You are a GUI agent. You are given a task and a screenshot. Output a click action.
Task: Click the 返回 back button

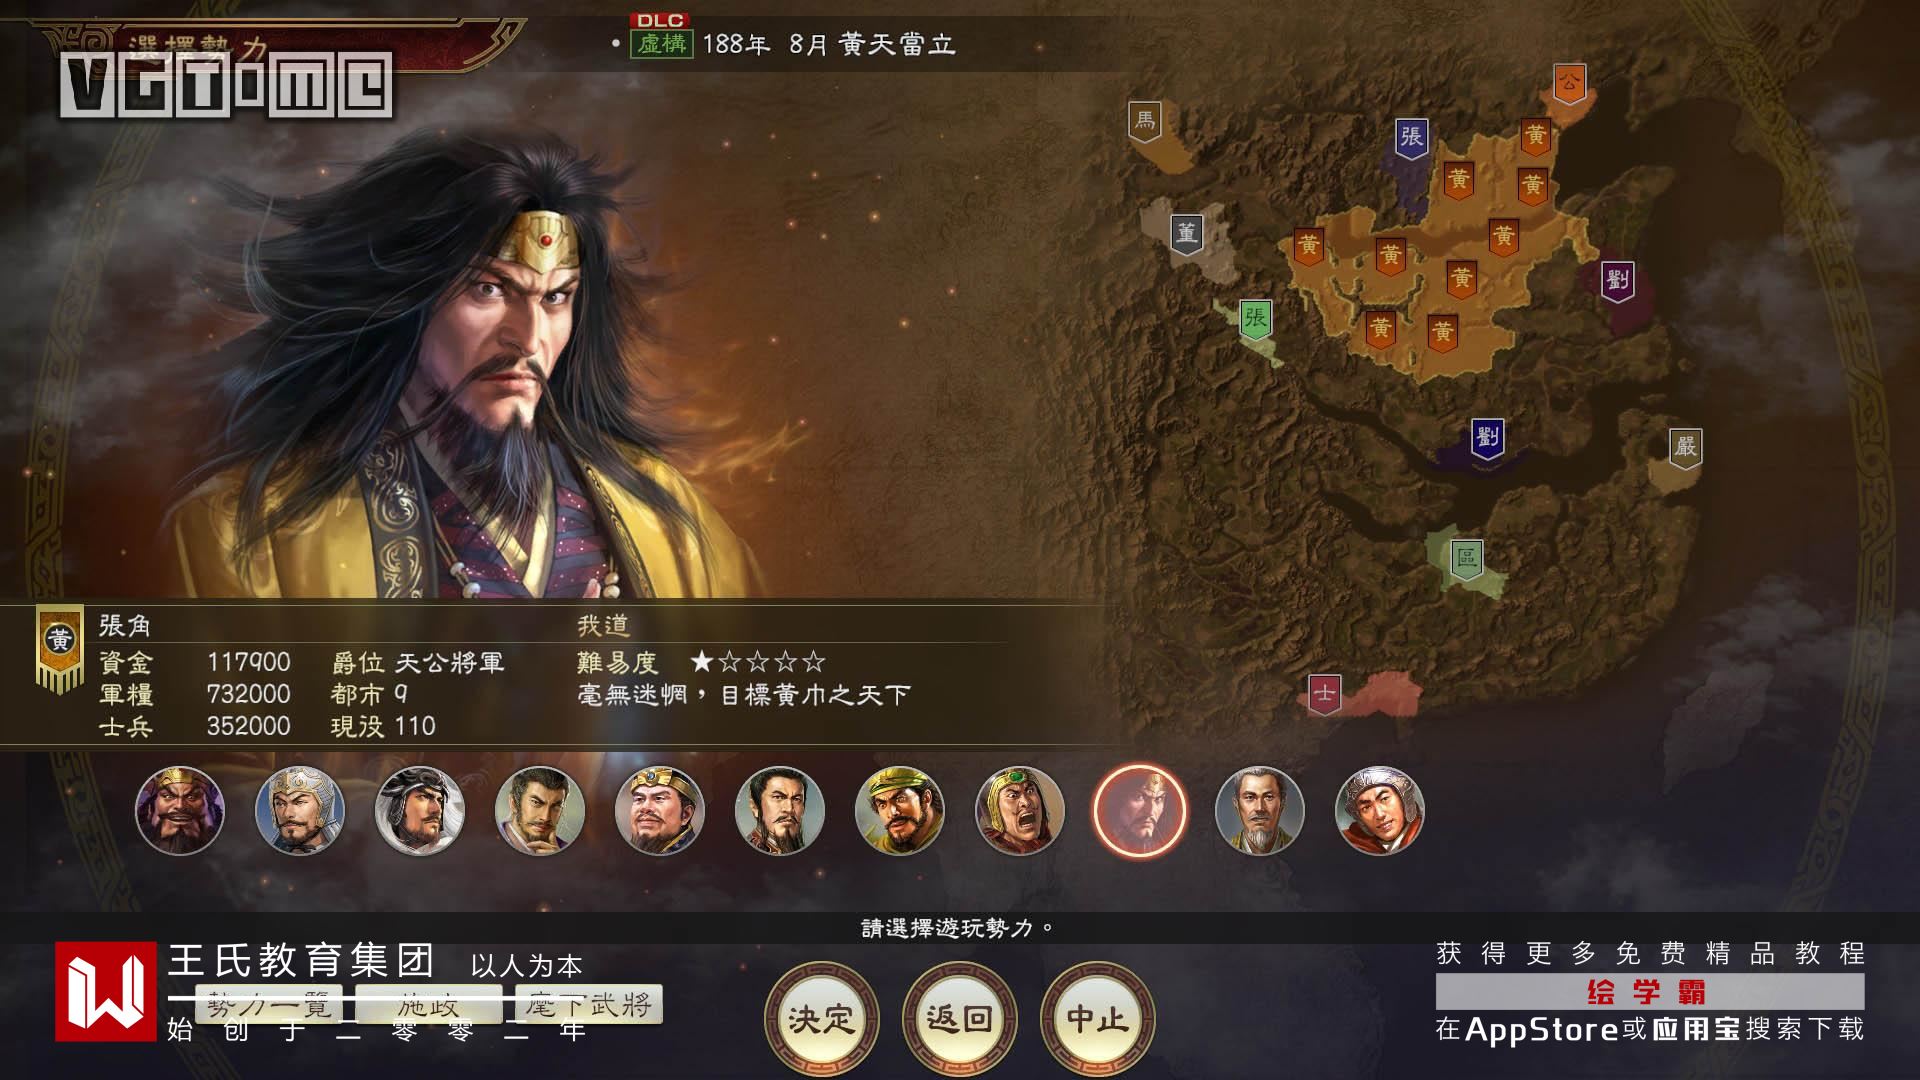(x=959, y=1019)
